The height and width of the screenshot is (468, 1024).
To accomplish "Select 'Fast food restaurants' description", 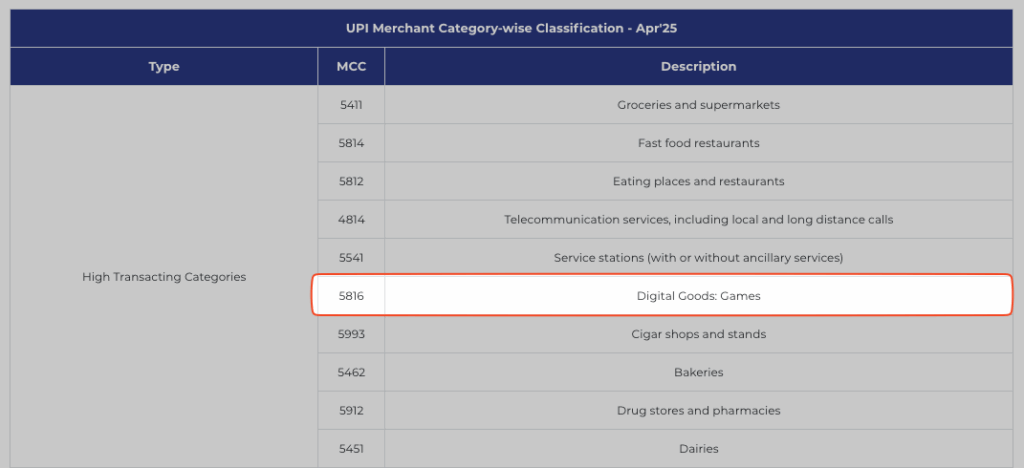I will [x=698, y=143].
